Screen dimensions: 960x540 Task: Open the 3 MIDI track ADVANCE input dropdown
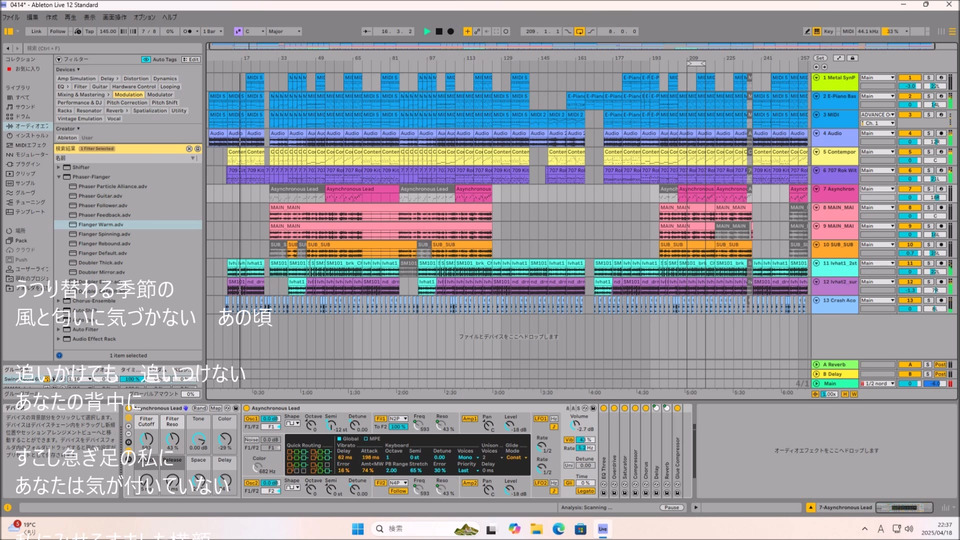click(877, 114)
